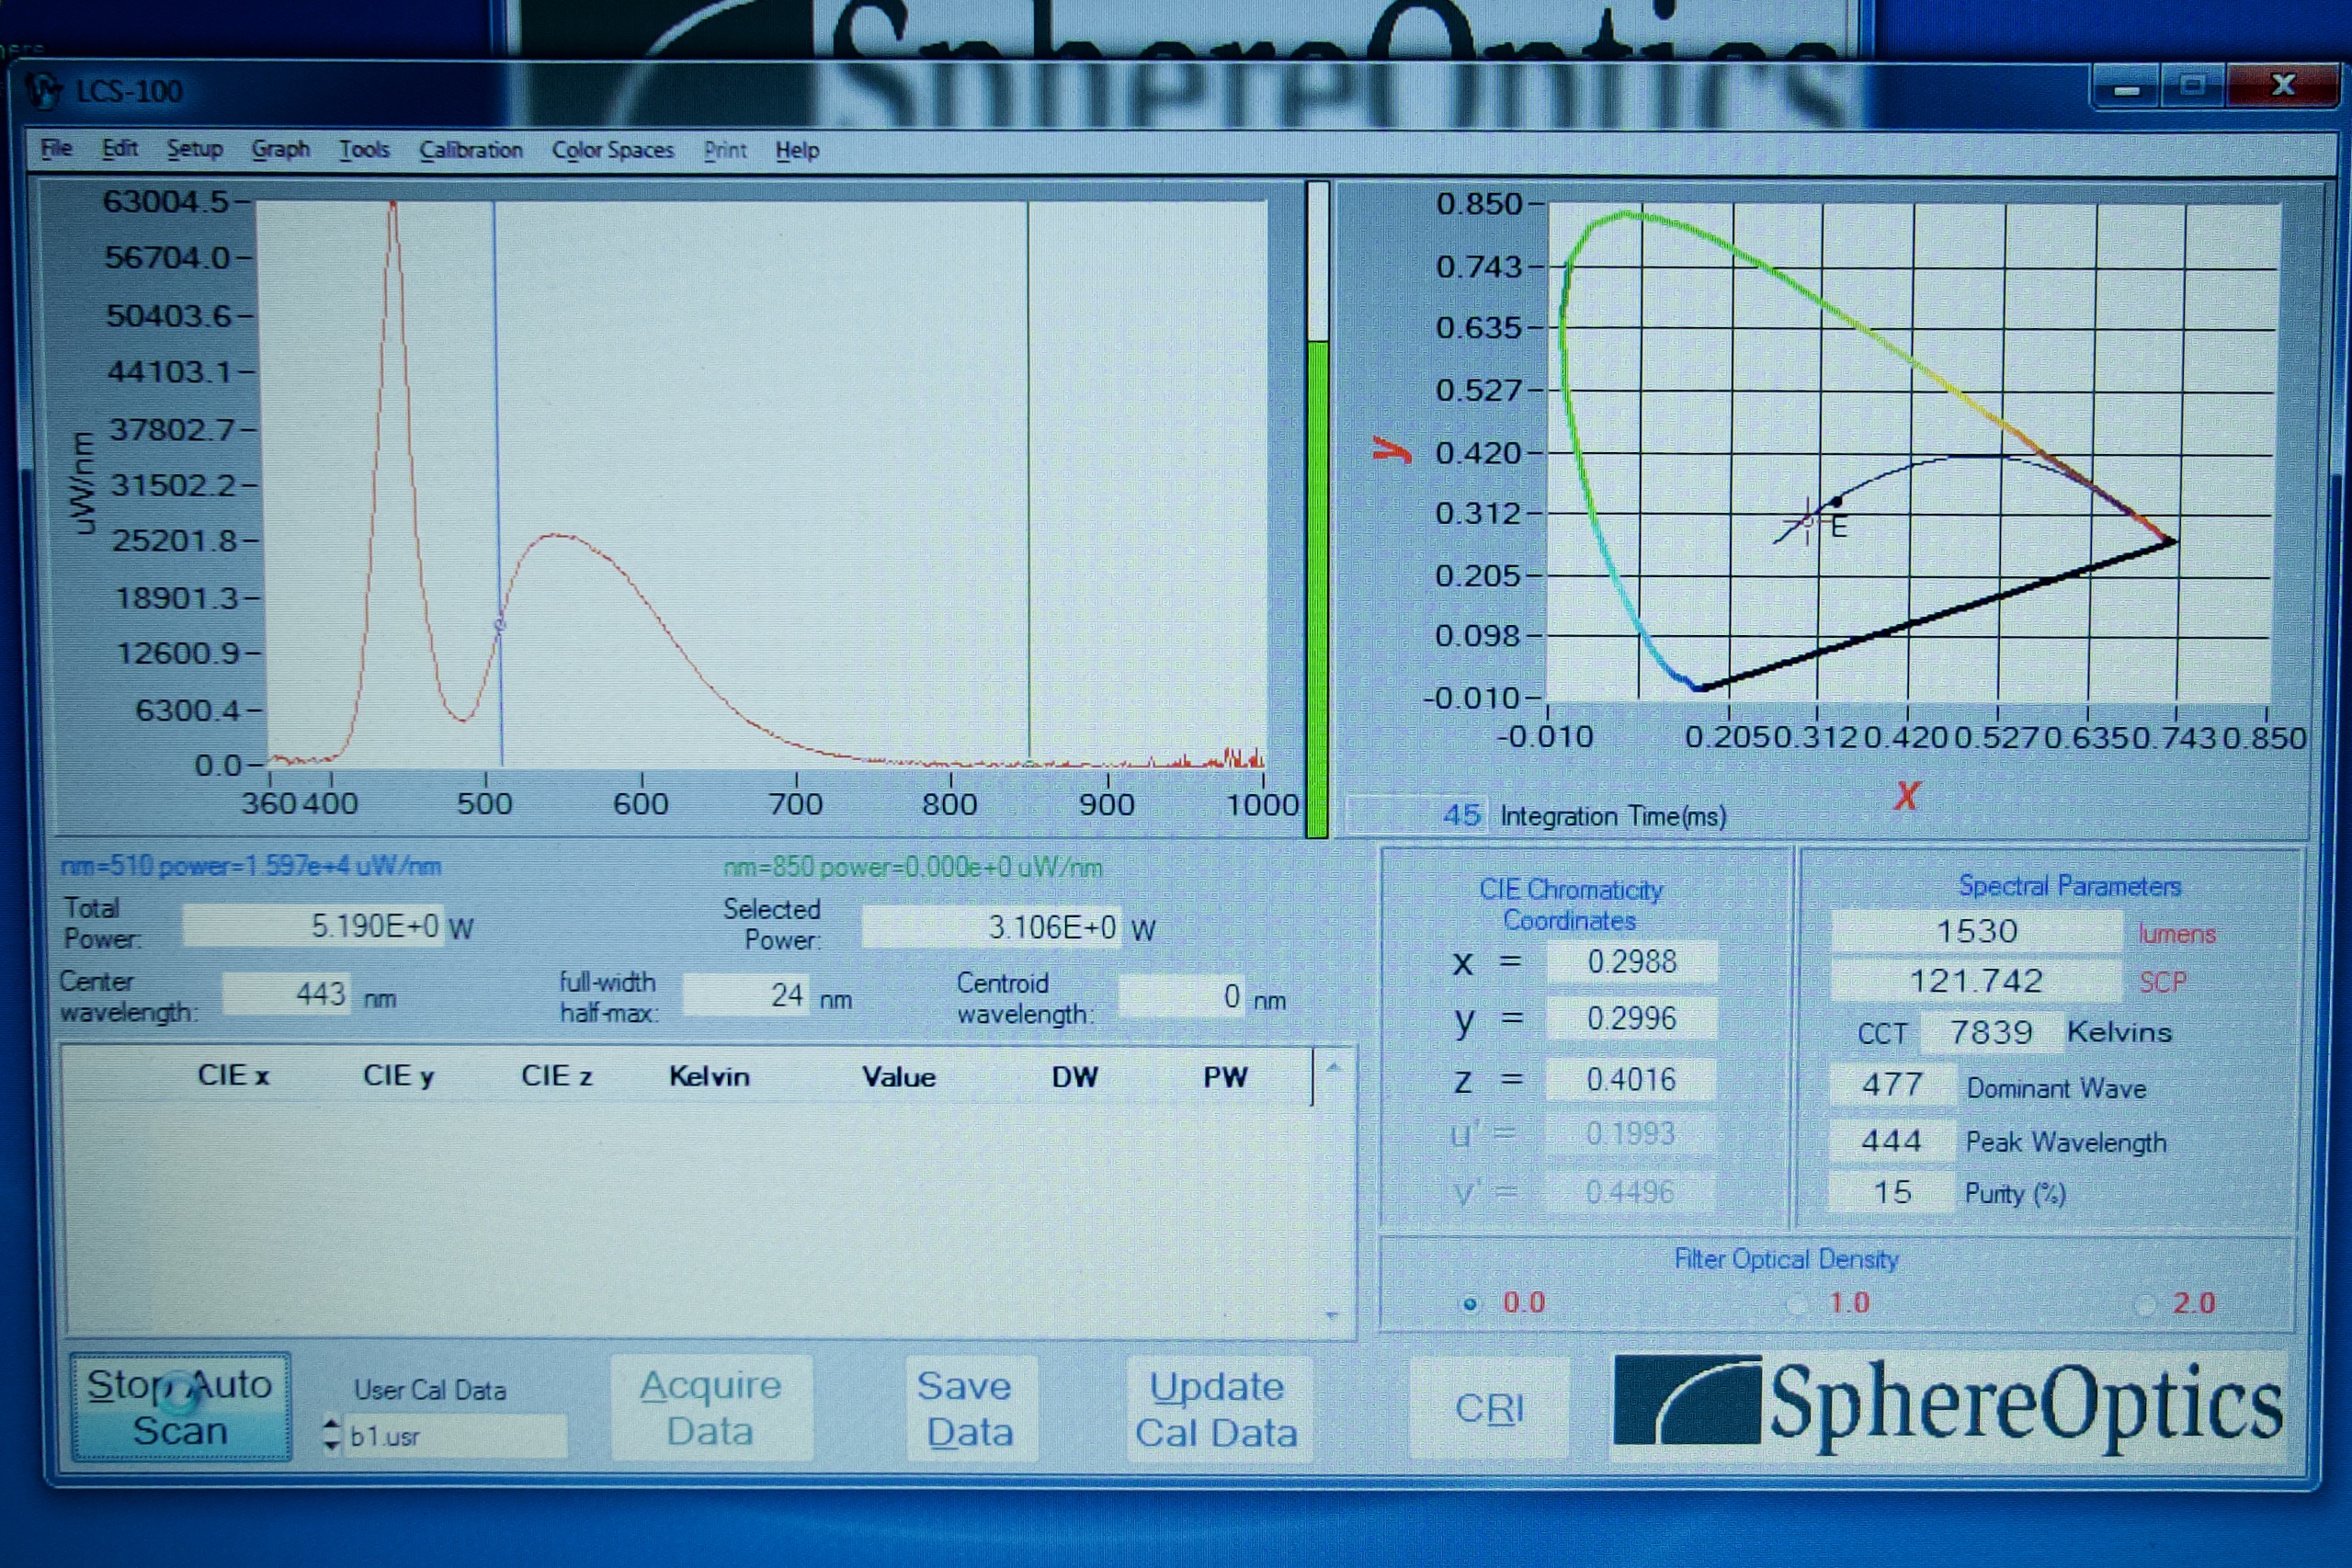The height and width of the screenshot is (1568, 2352).
Task: Click the Integration Time input field
Action: point(1416,815)
